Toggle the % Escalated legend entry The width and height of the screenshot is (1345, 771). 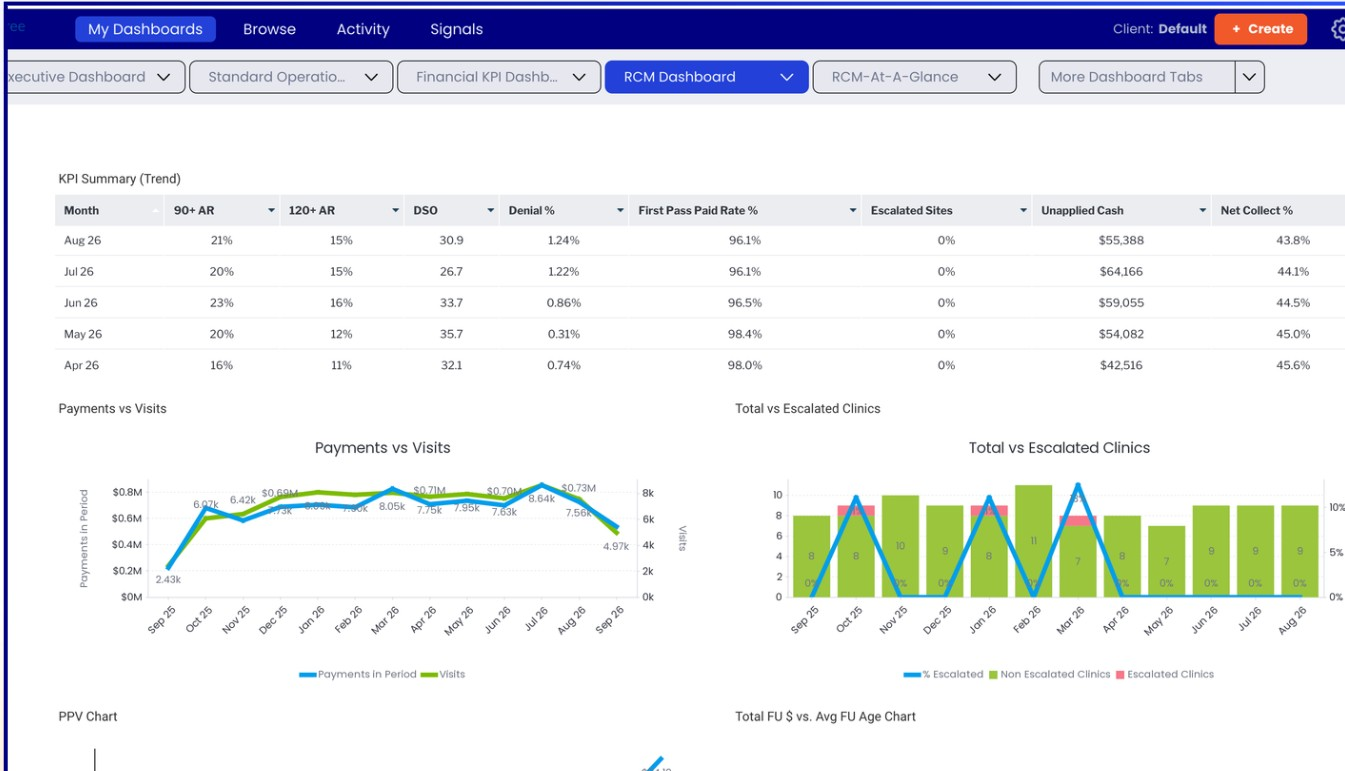[x=944, y=674]
